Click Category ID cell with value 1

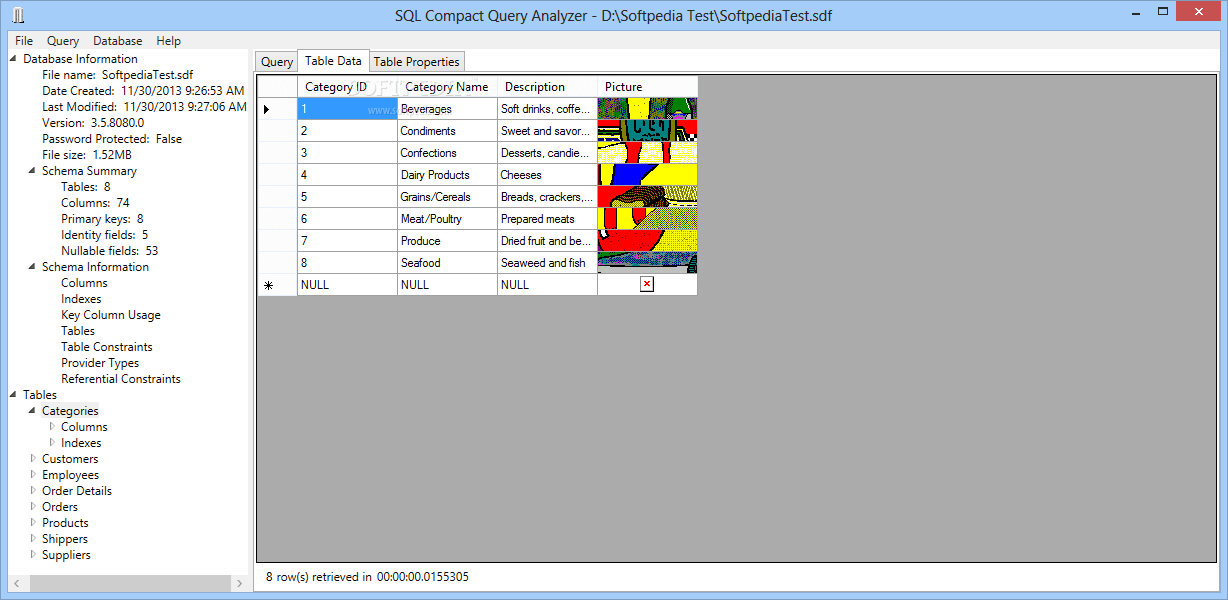[x=347, y=109]
